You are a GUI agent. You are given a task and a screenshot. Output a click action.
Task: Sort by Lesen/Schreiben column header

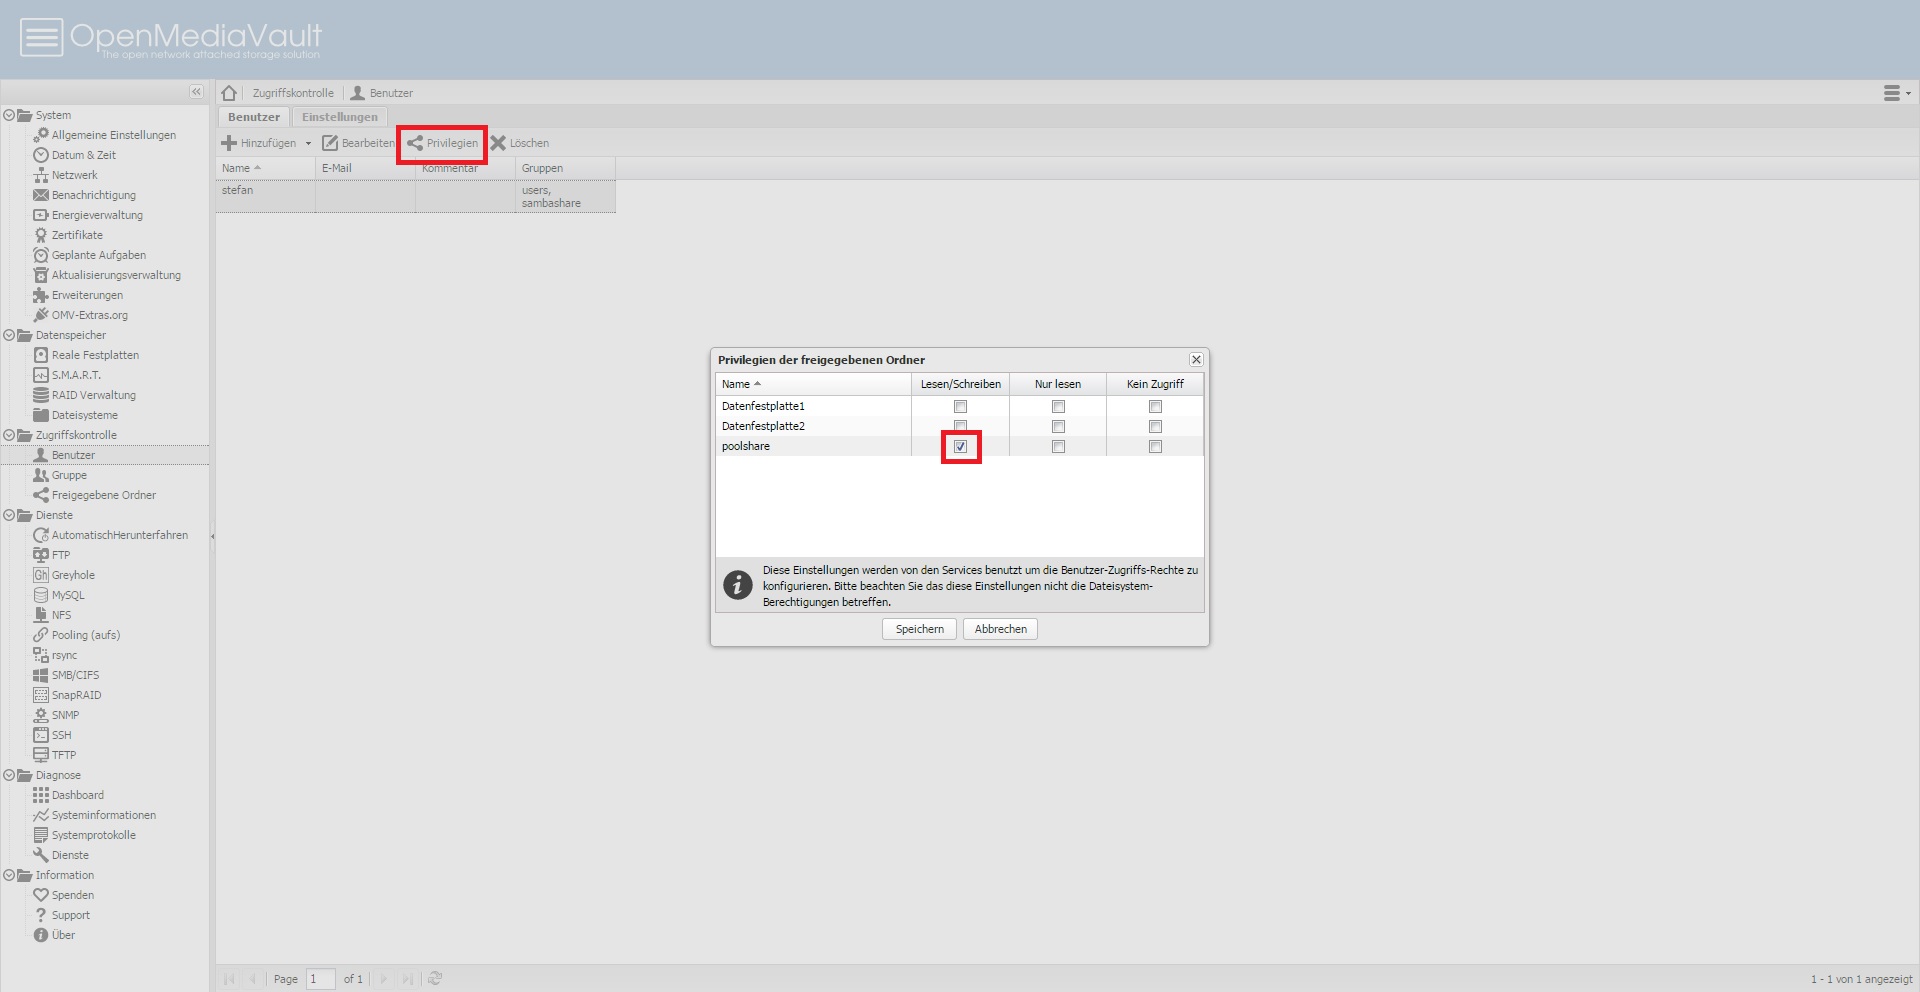(x=960, y=384)
